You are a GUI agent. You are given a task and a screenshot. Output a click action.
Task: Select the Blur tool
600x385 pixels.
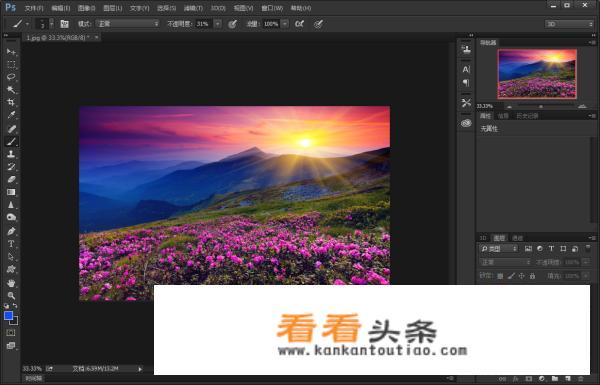pyautogui.click(x=11, y=205)
